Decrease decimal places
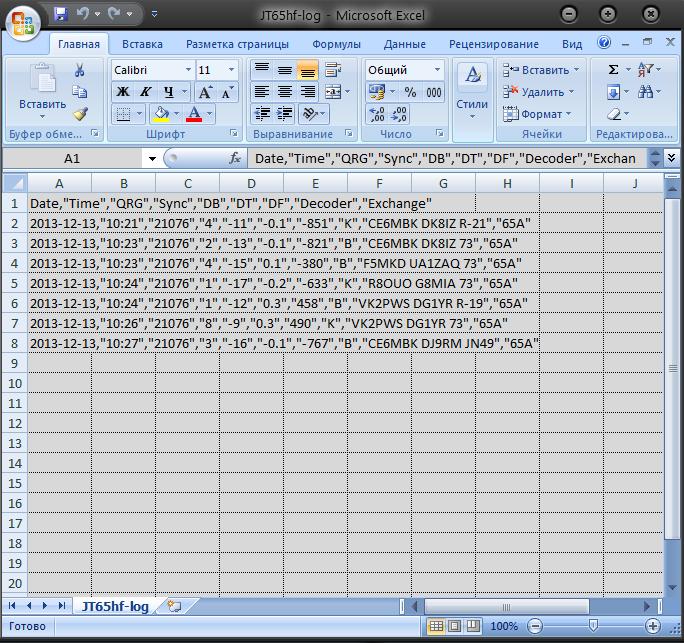Image resolution: width=684 pixels, height=643 pixels. click(400, 114)
